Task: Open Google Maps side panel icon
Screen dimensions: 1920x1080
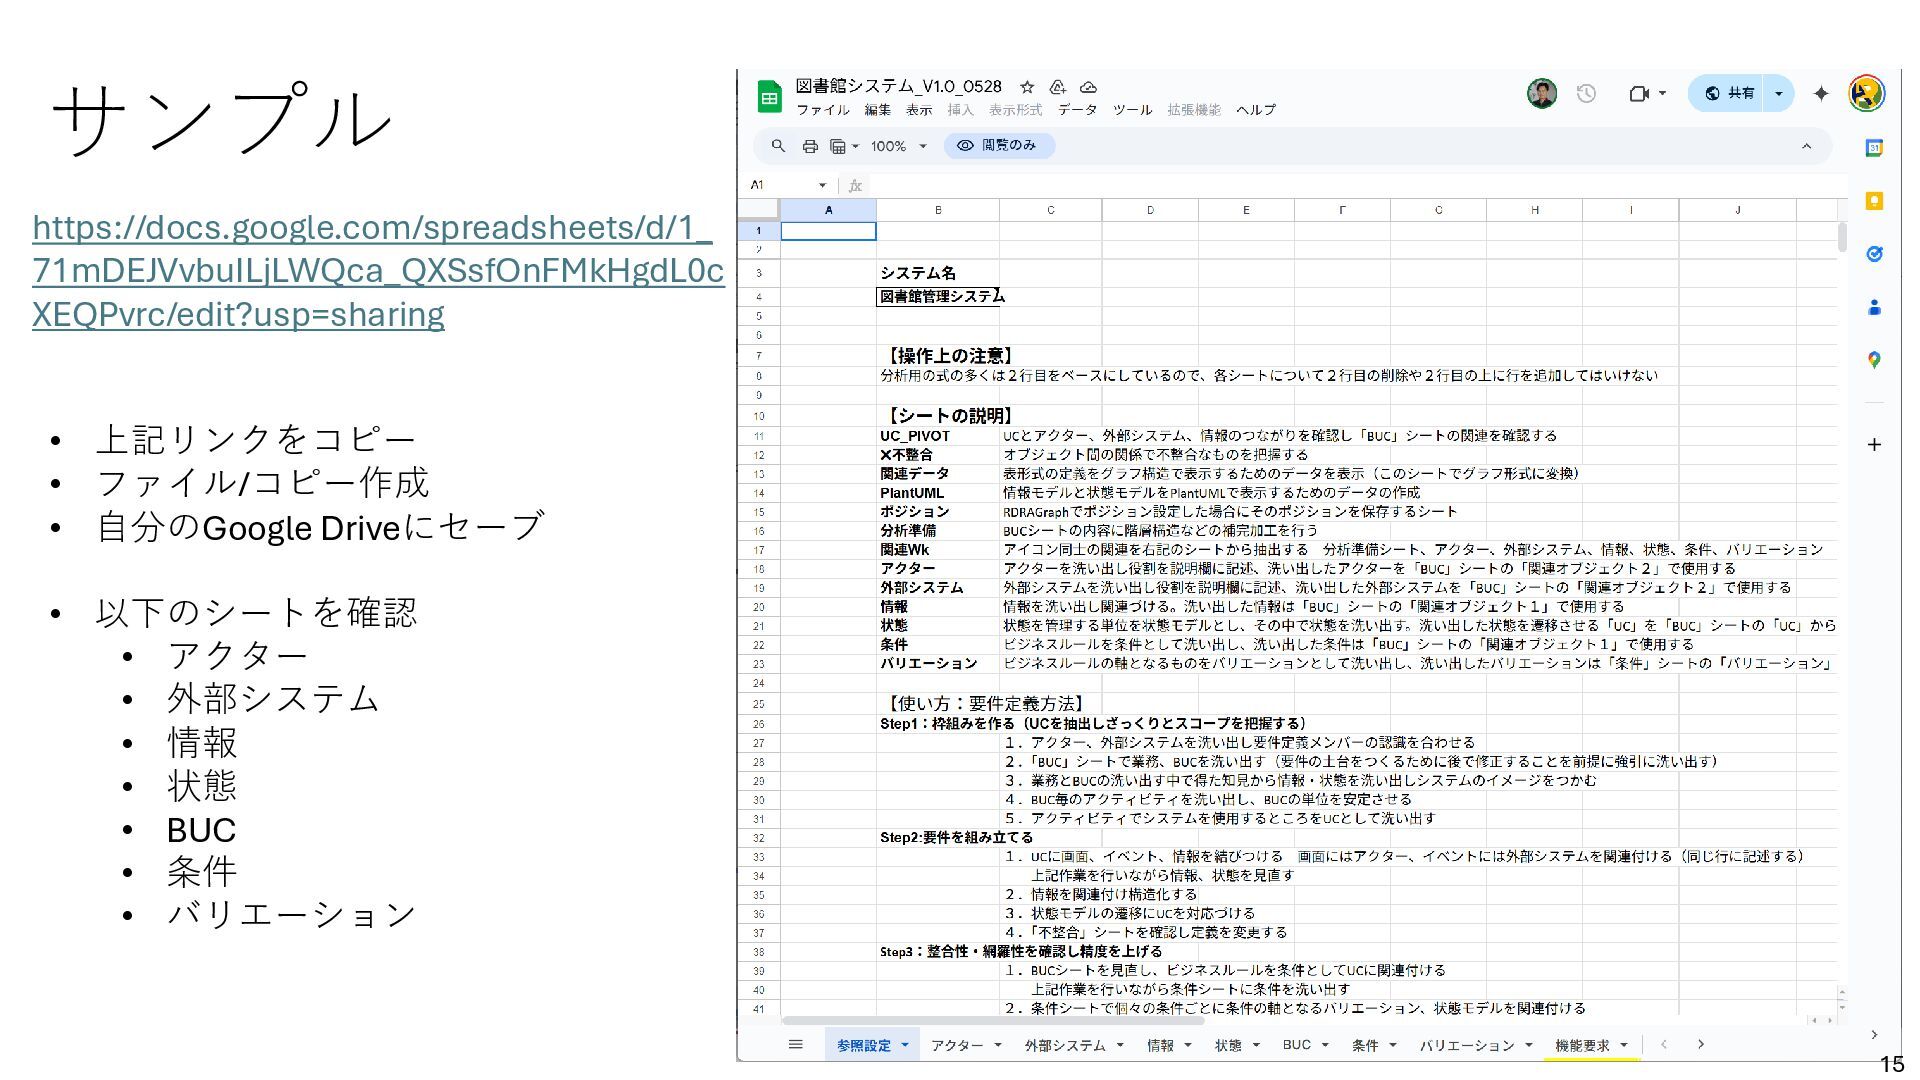Action: (1874, 360)
